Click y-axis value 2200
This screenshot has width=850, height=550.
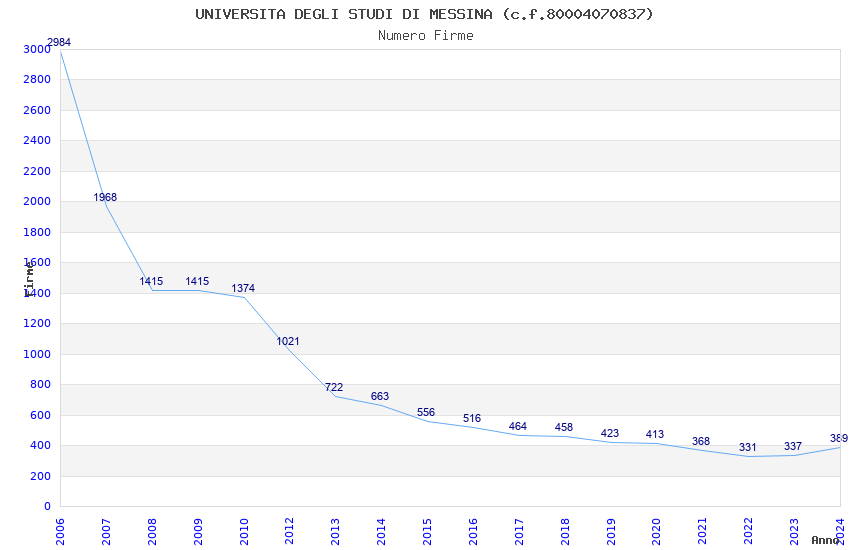(x=37, y=171)
